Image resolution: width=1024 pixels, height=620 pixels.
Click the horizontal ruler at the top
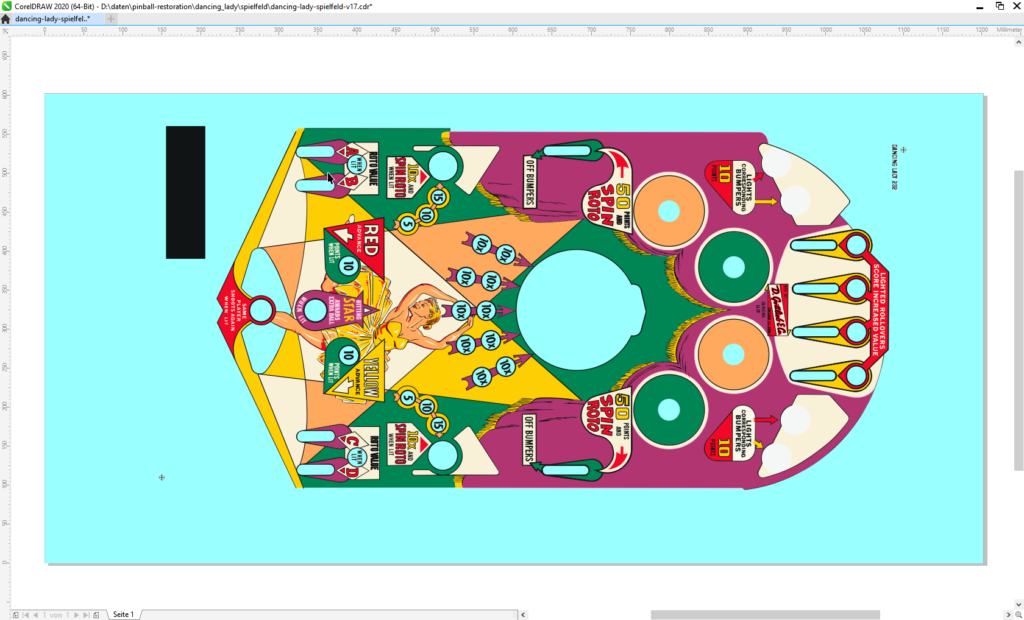point(516,31)
